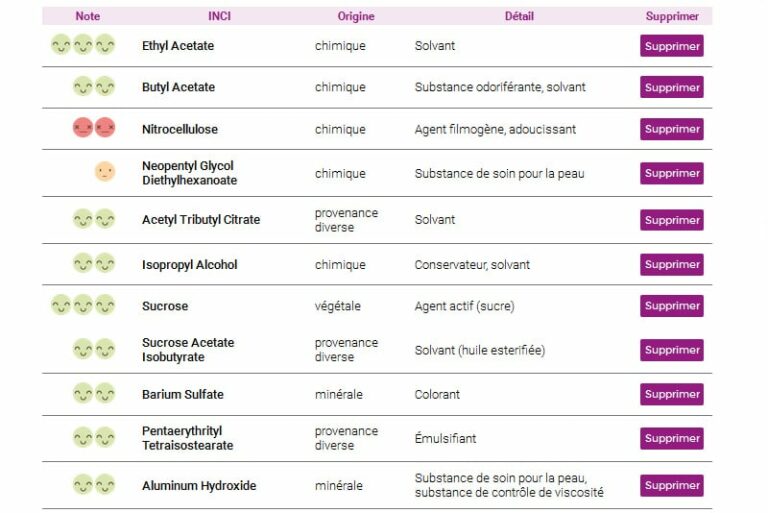The height and width of the screenshot is (513, 768).
Task: Click the green smiley rating for Ethyl Acetate
Action: pyautogui.click(x=83, y=44)
